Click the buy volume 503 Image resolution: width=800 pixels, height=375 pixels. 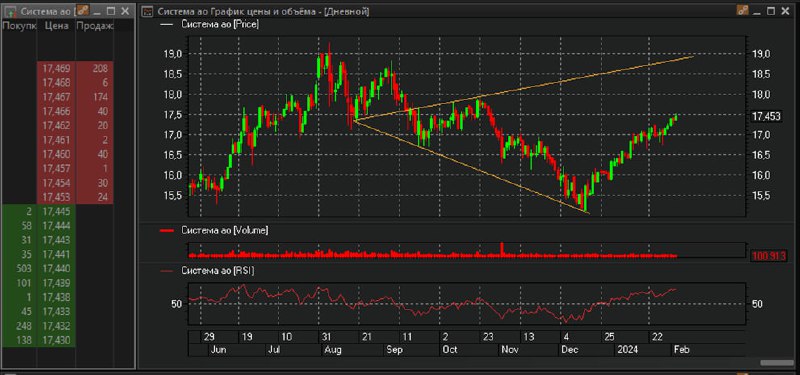click(x=23, y=268)
